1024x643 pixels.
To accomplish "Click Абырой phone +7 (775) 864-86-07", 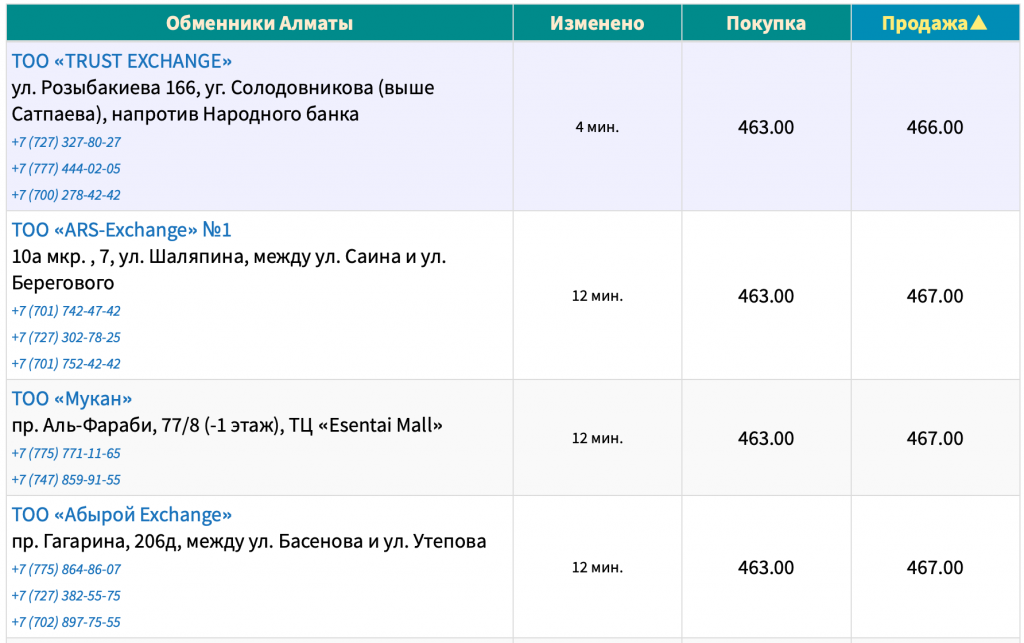I will tap(66, 569).
